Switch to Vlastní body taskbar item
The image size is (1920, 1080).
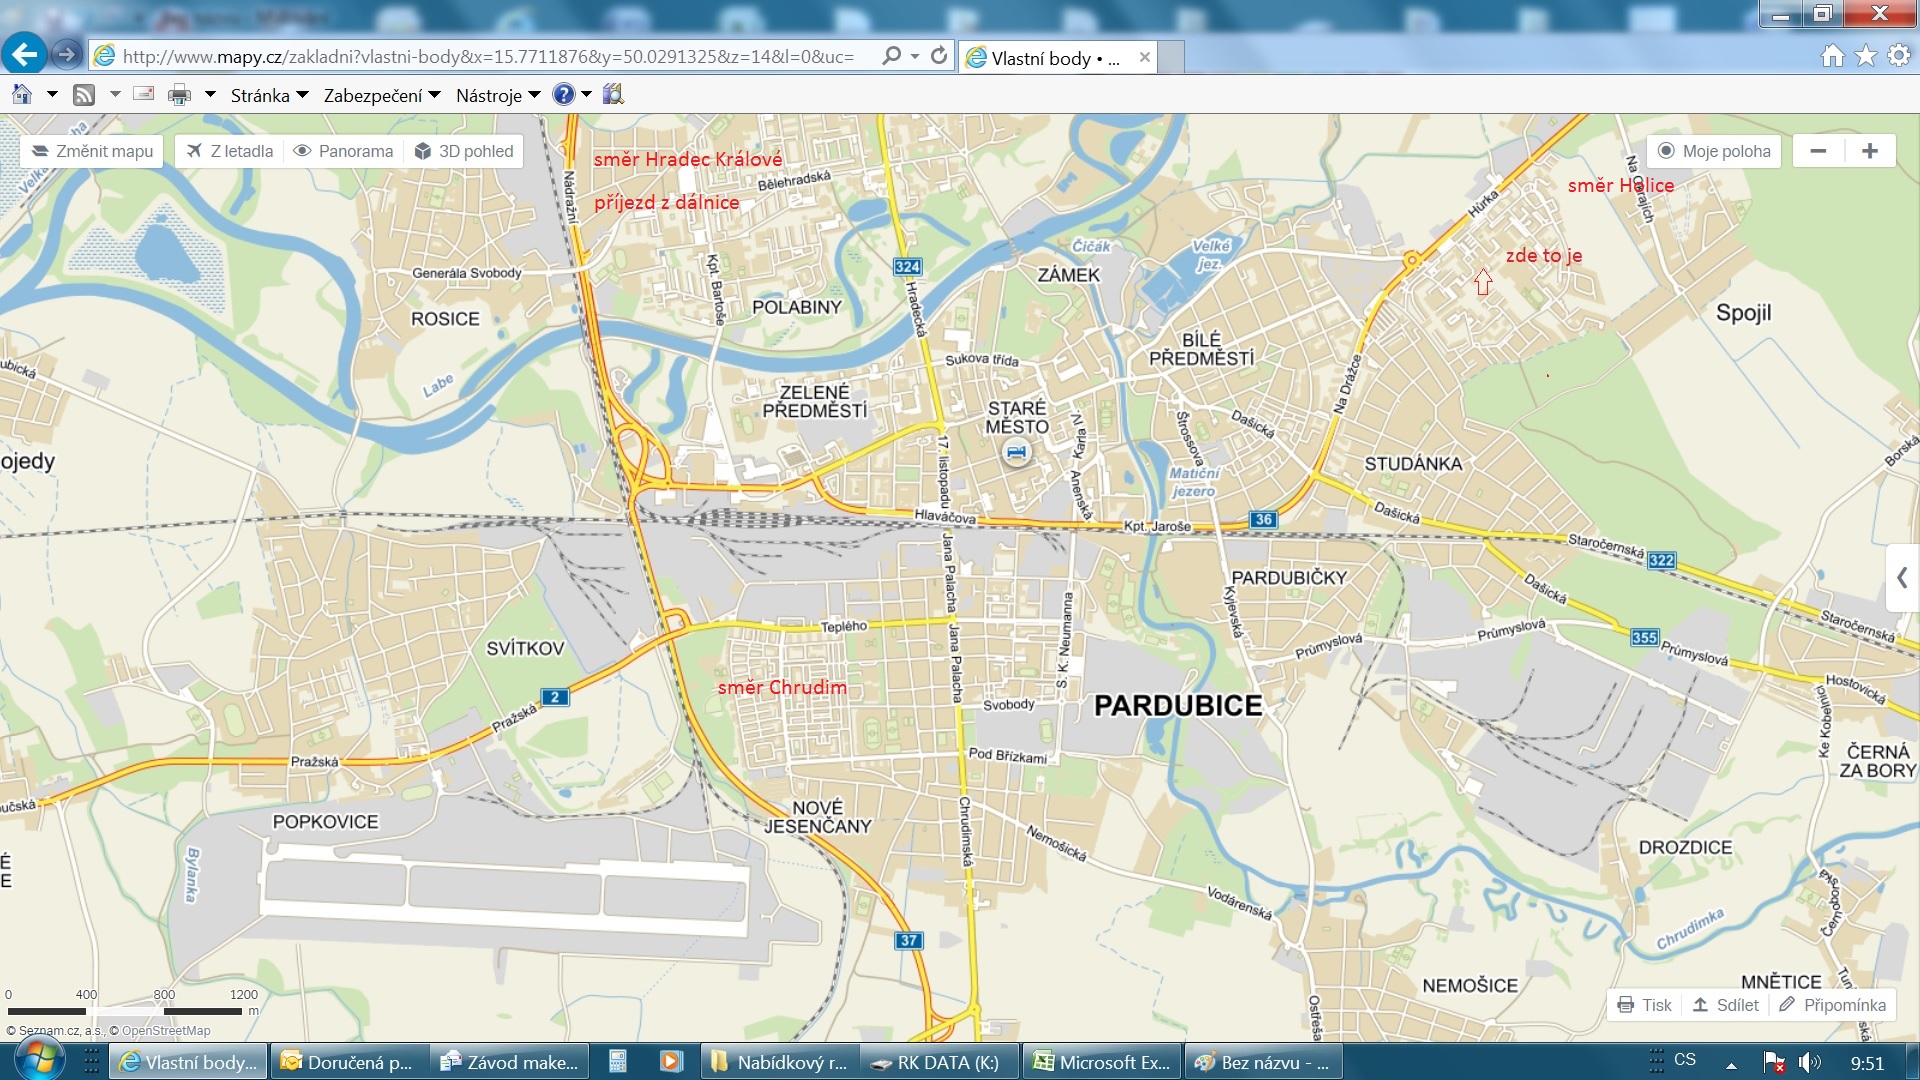(189, 1062)
